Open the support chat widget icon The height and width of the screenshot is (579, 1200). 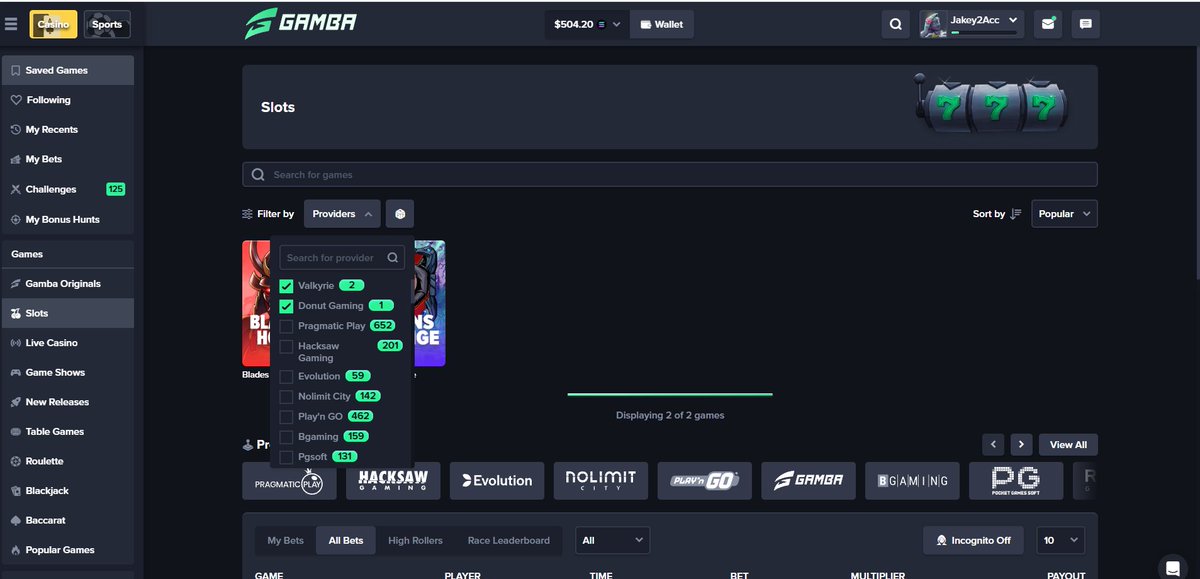click(x=1172, y=566)
